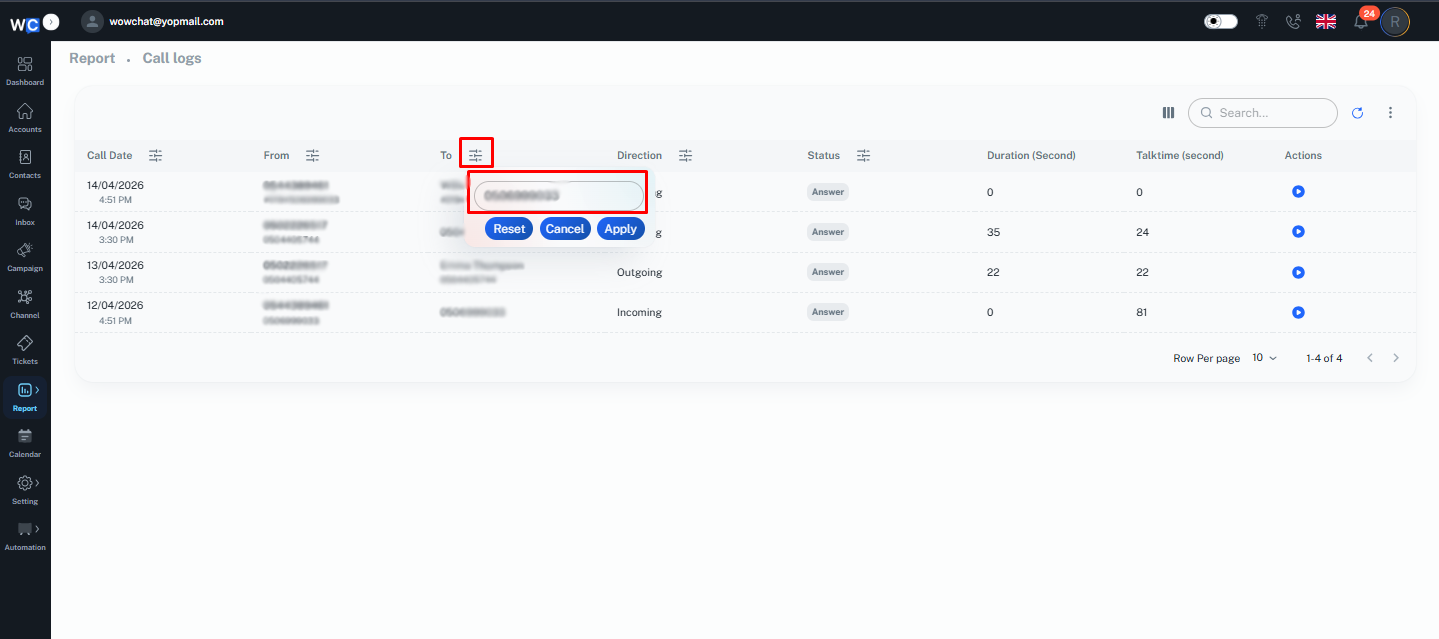Go to next page arrow
1439x639 pixels.
click(x=1396, y=358)
